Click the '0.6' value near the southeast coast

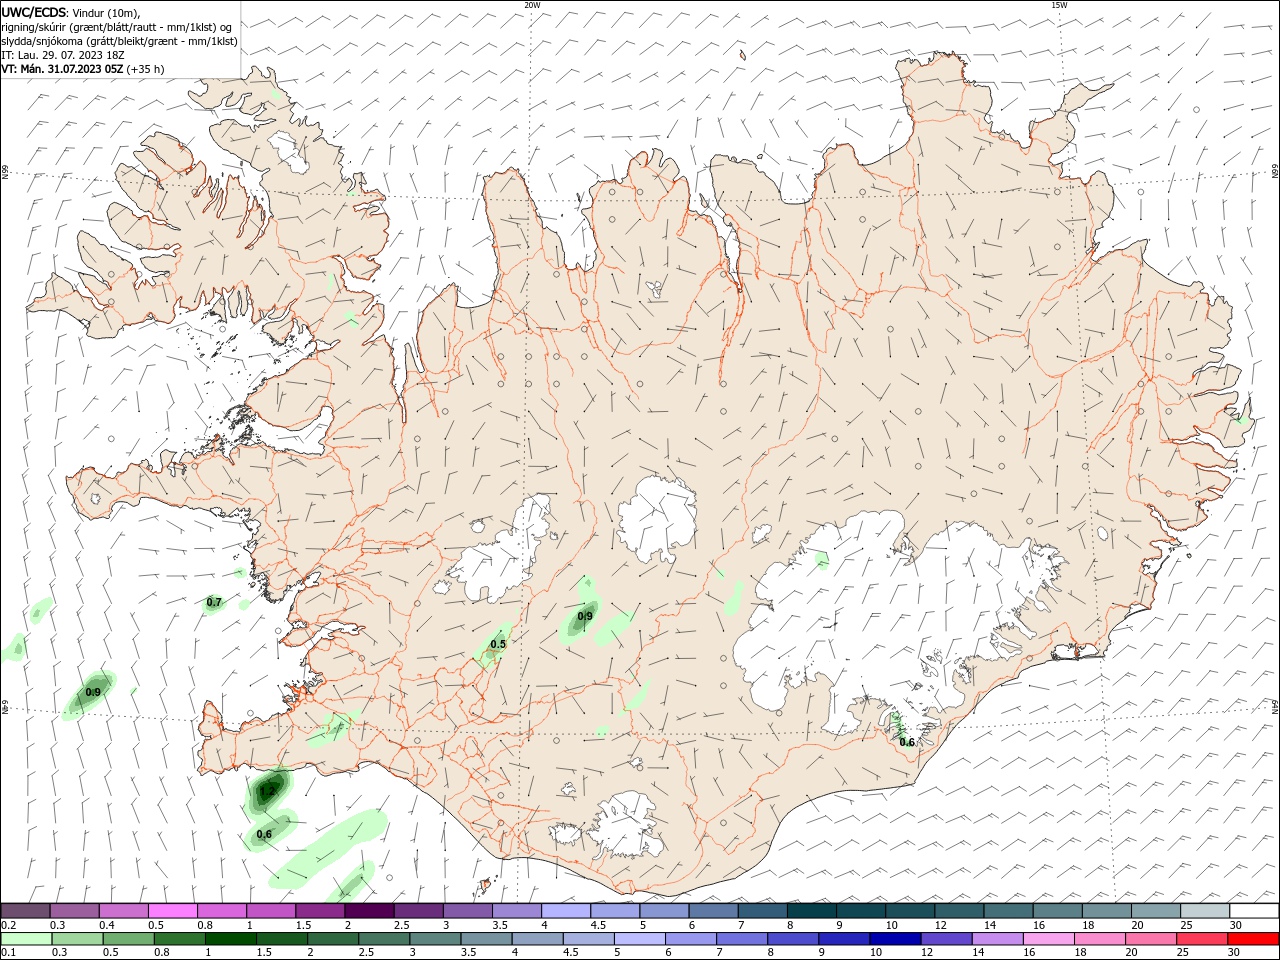[907, 742]
